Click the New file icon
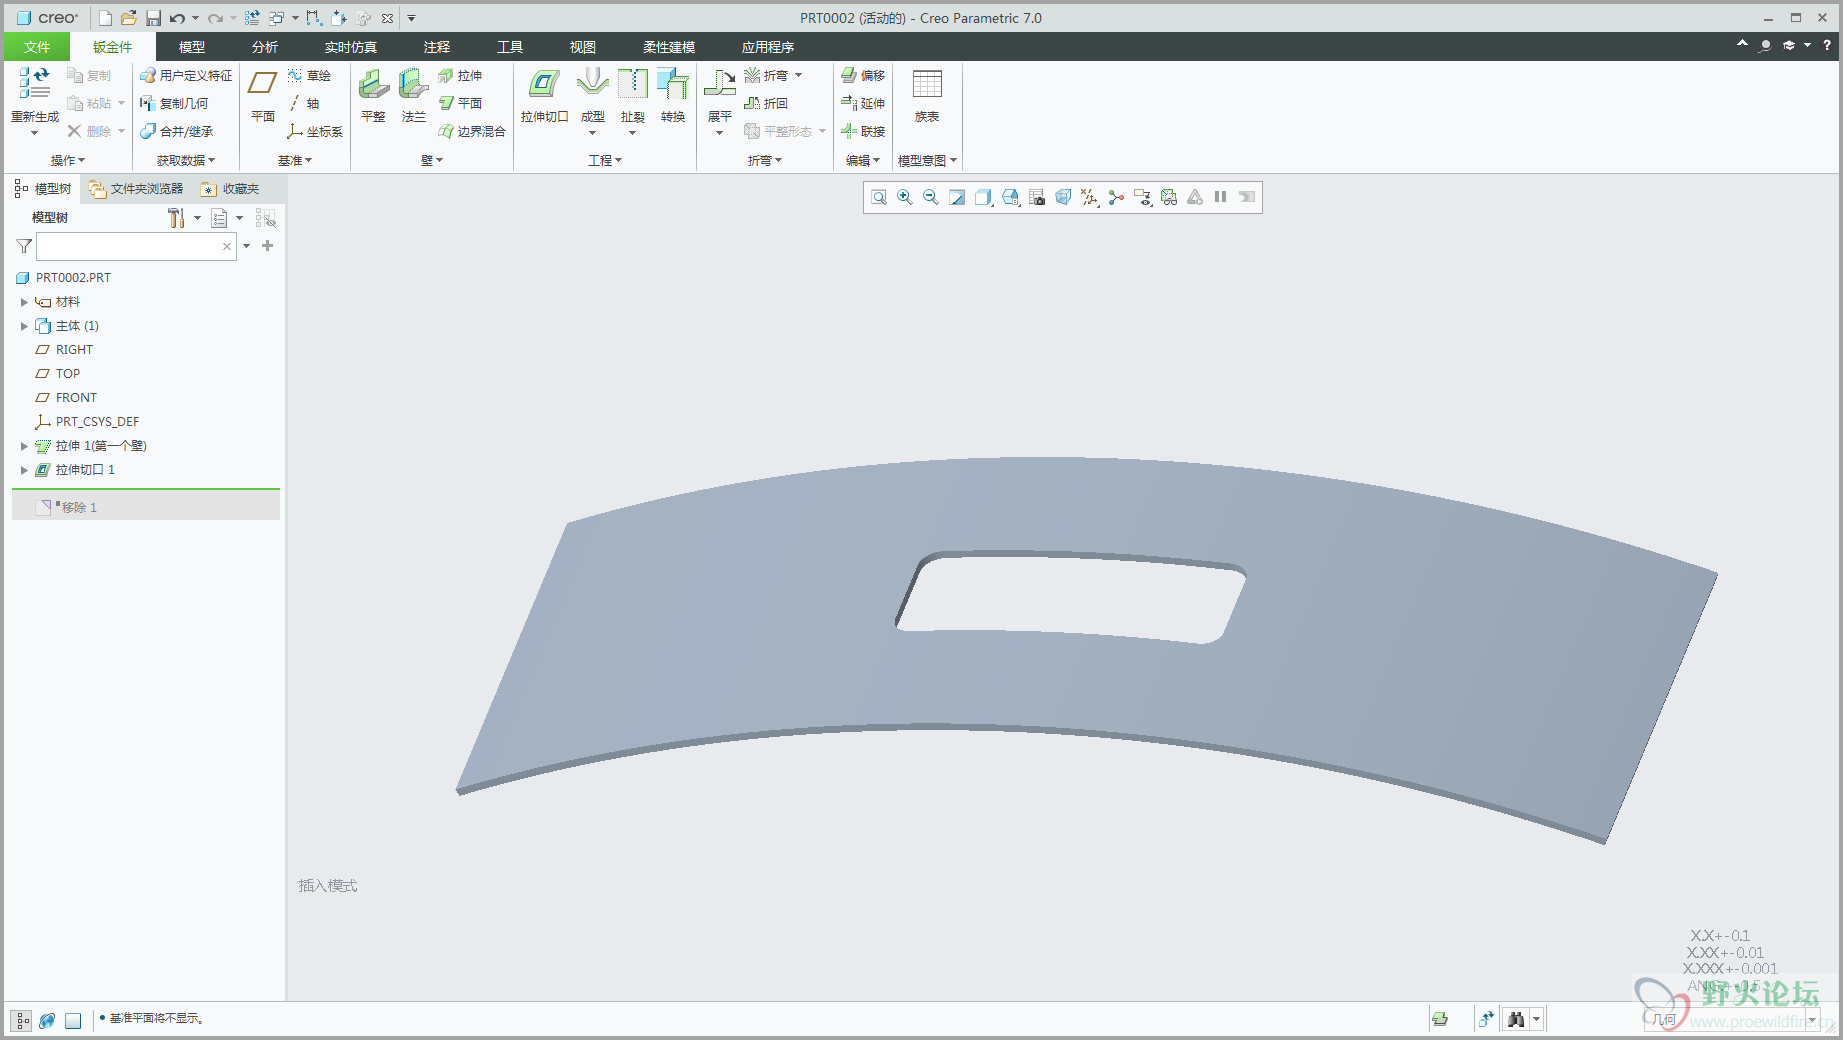 [x=105, y=18]
